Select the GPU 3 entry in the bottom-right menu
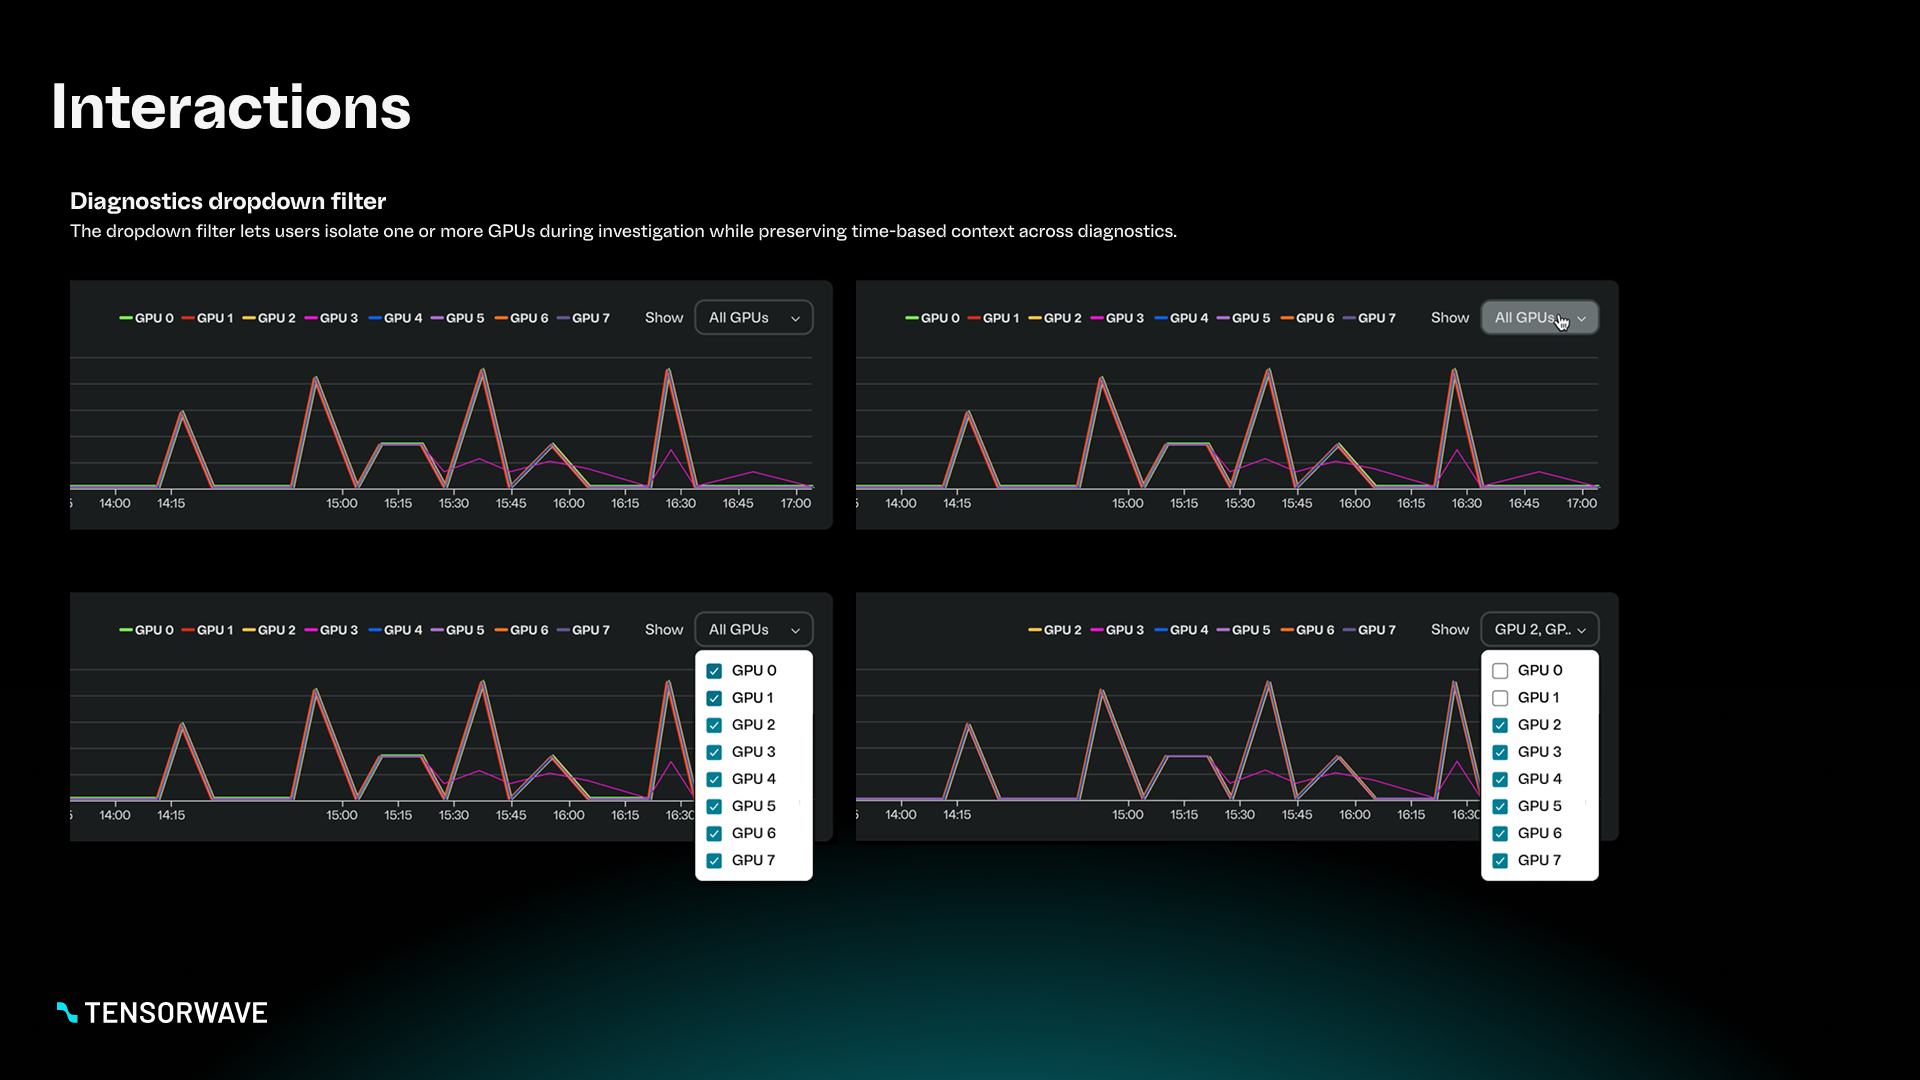 (1539, 752)
